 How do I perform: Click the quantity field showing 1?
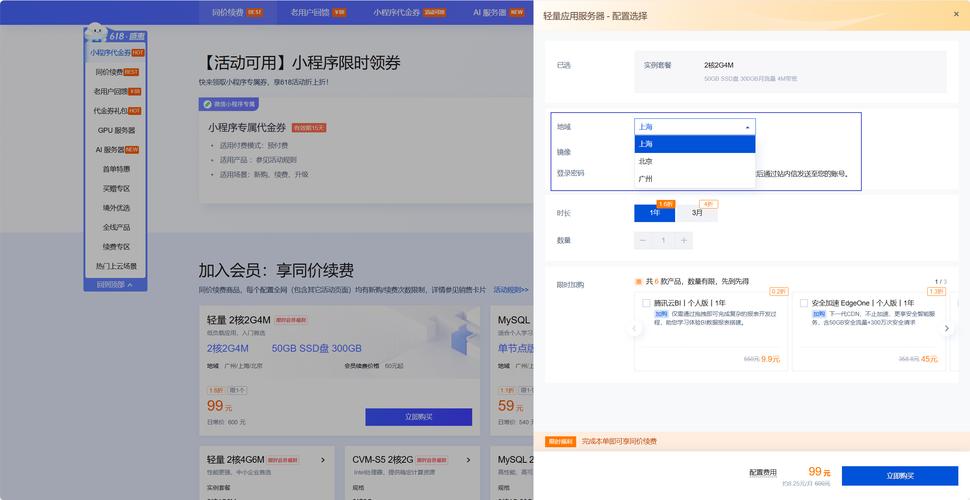[x=663, y=240]
